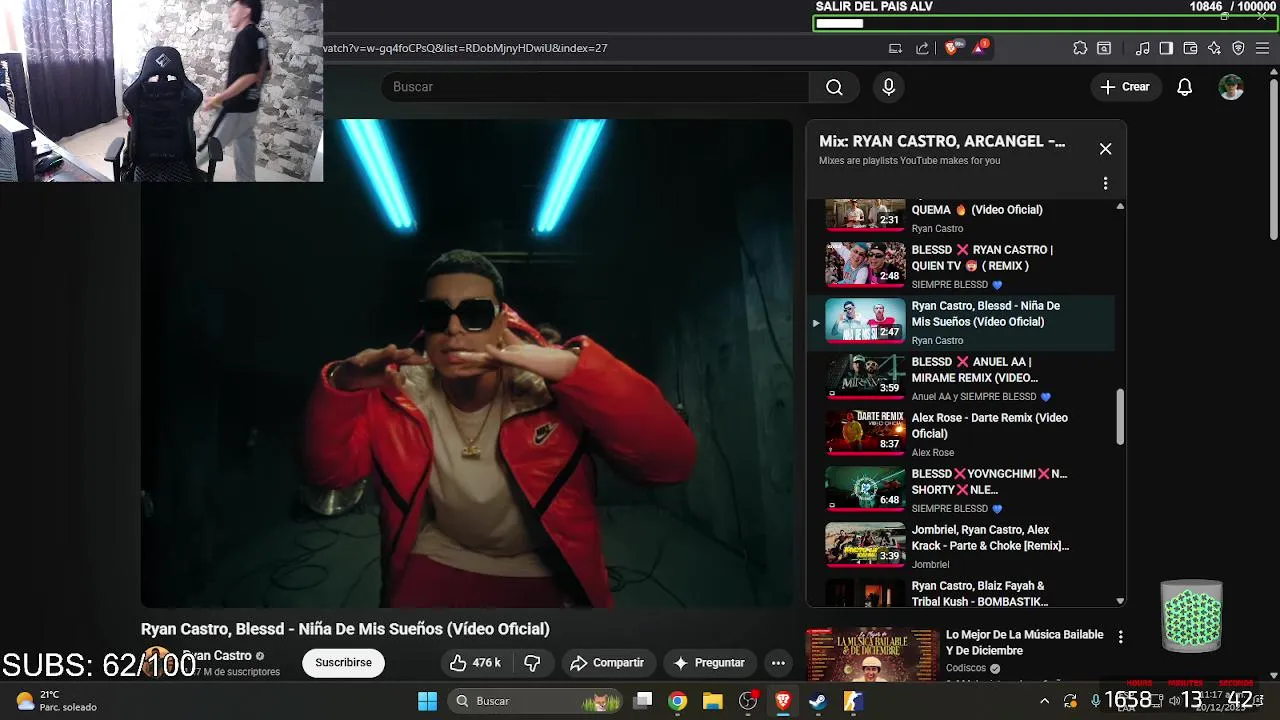Open Steam from taskbar

(x=818, y=701)
